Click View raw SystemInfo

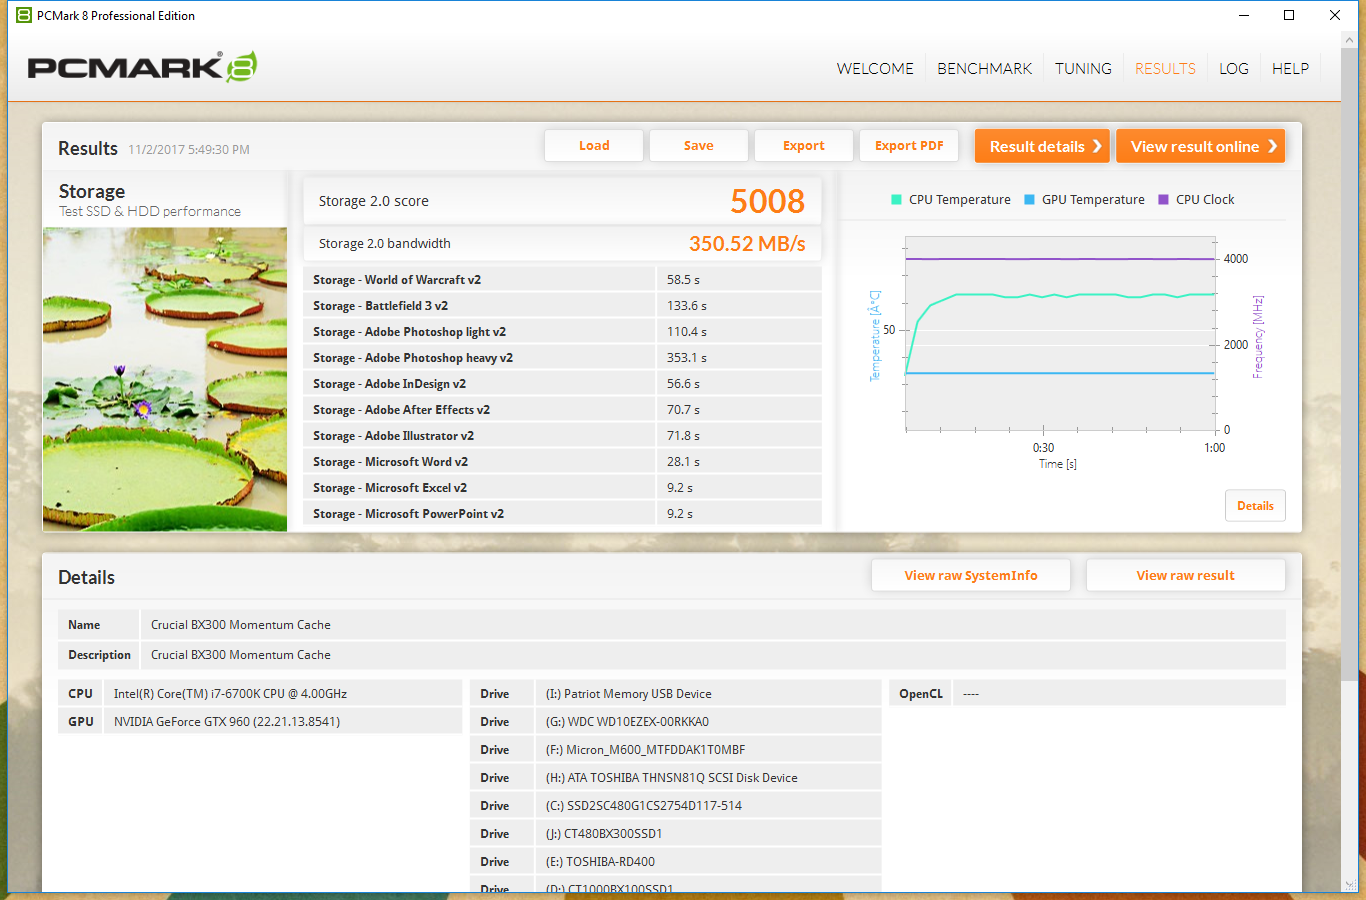[x=971, y=576]
